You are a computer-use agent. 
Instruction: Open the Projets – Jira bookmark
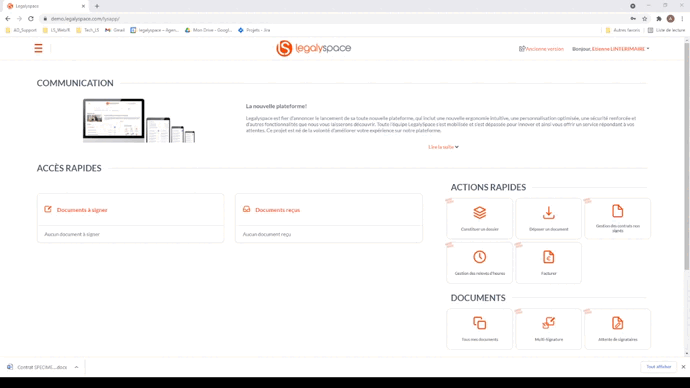click(x=254, y=30)
